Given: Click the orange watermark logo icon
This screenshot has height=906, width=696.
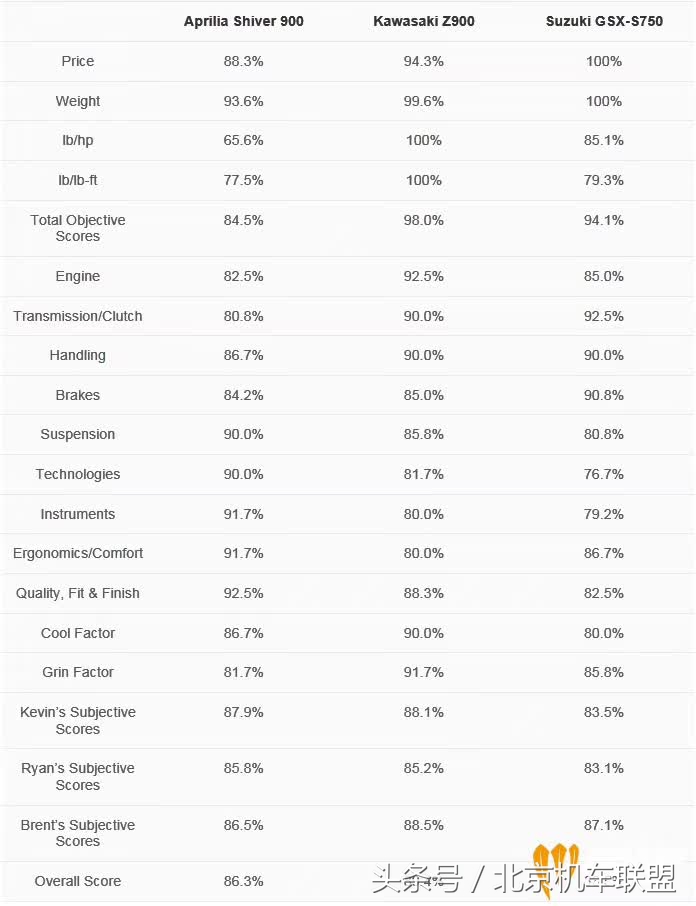Looking at the screenshot, I should [x=555, y=868].
